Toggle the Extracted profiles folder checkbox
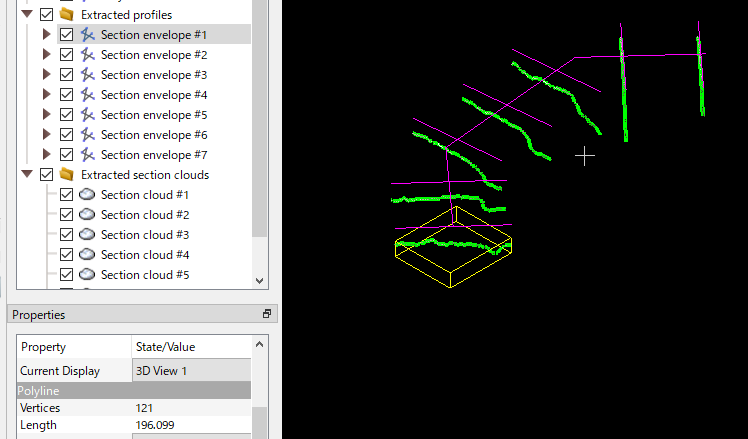Screen dimensions: 748x439 tap(46, 15)
